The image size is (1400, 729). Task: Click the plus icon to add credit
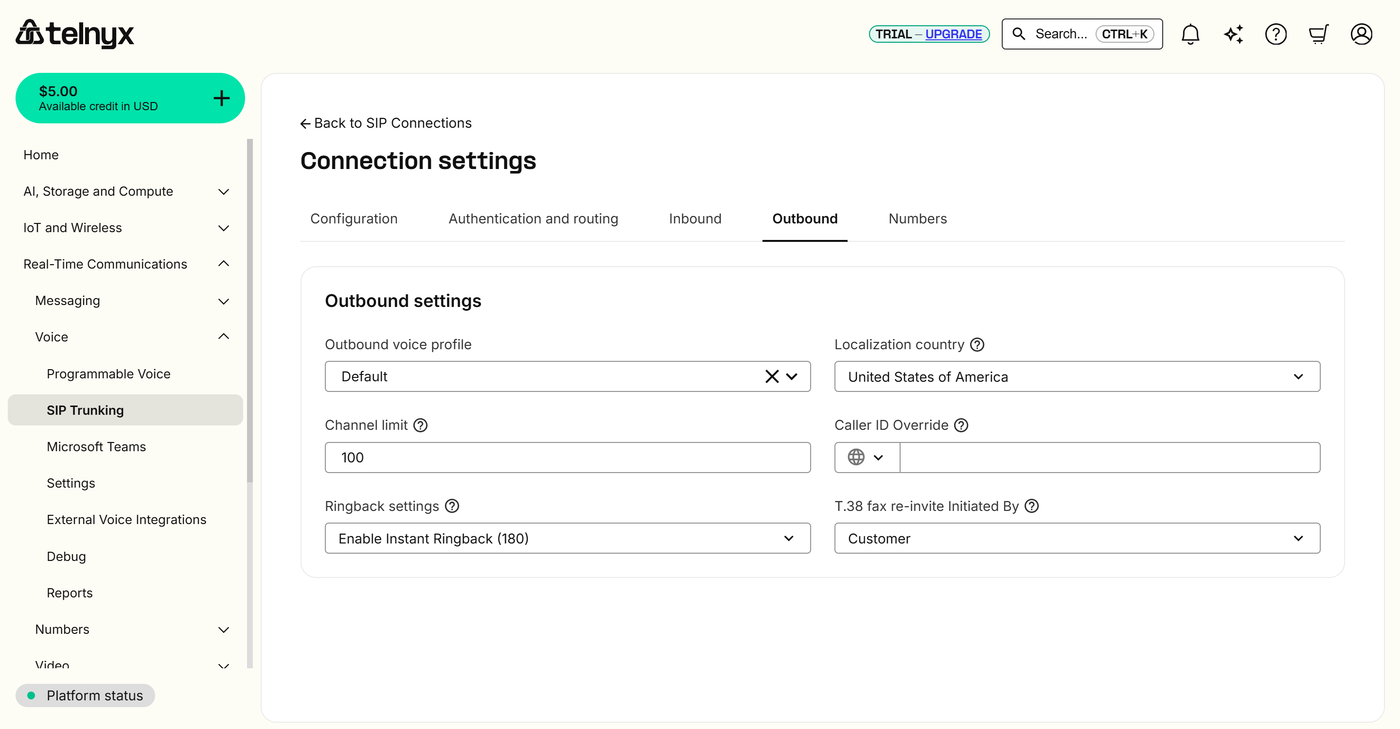point(221,98)
